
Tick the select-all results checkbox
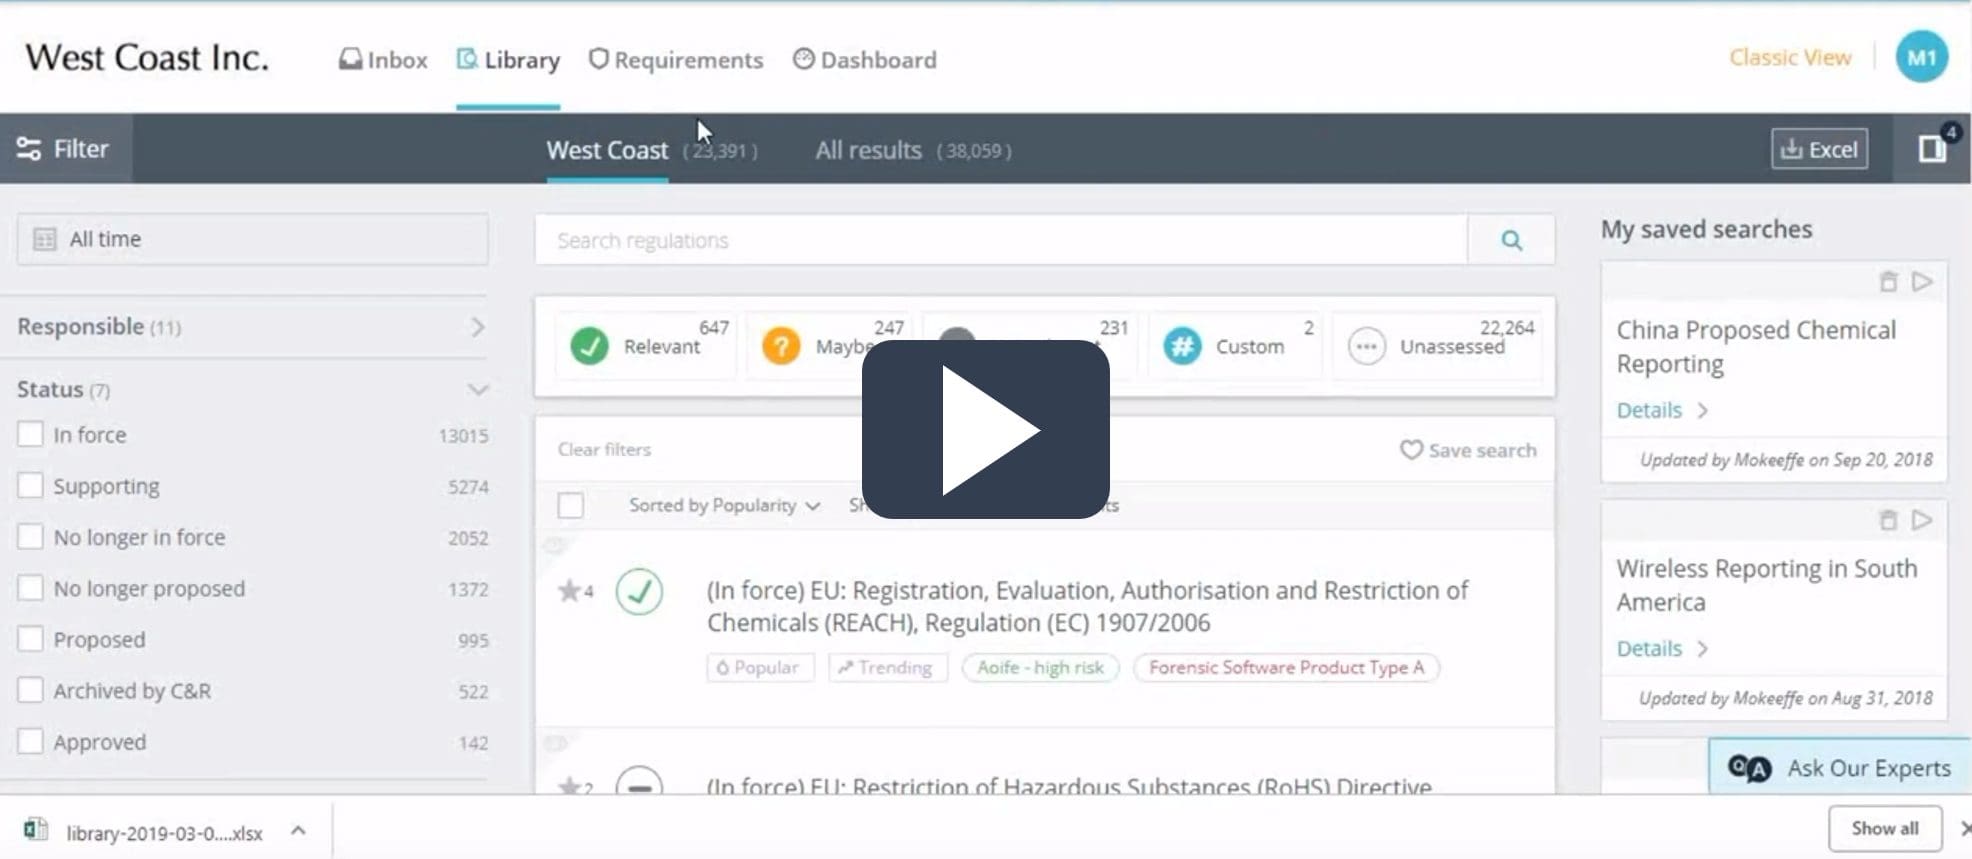[571, 505]
